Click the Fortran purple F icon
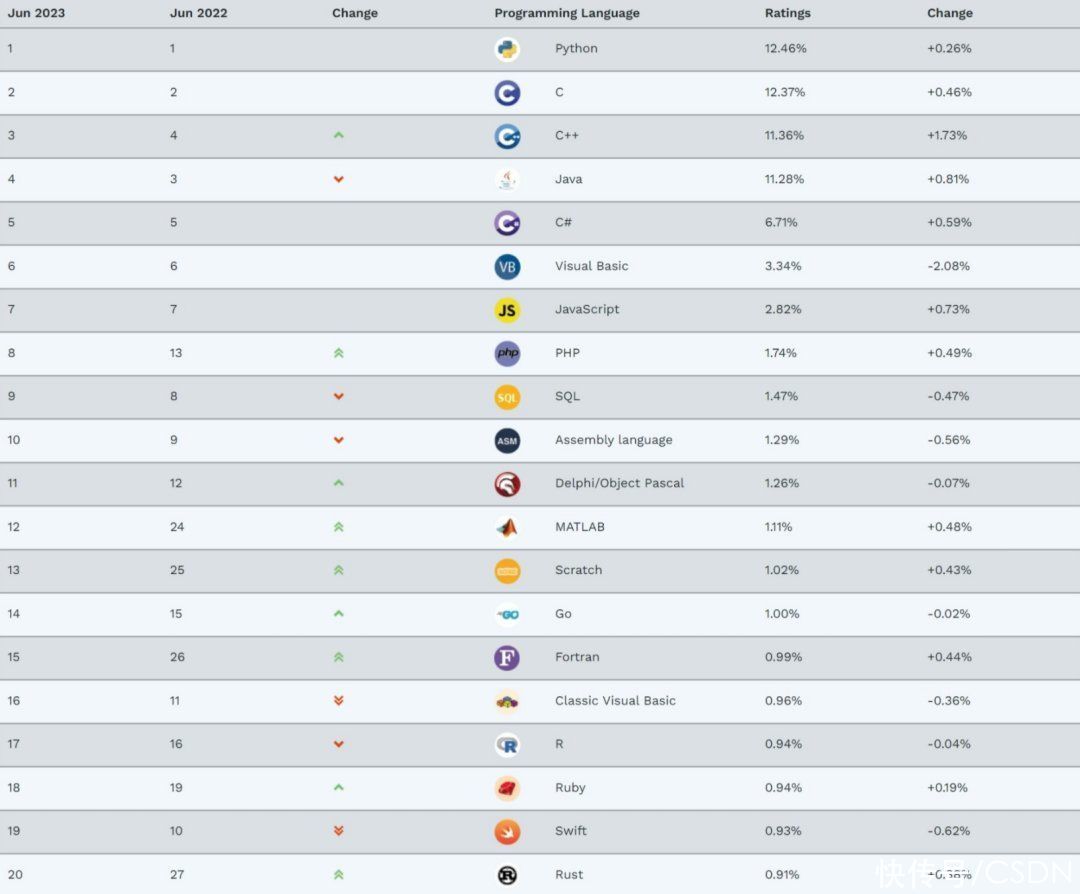The height and width of the screenshot is (894, 1080). tap(507, 658)
